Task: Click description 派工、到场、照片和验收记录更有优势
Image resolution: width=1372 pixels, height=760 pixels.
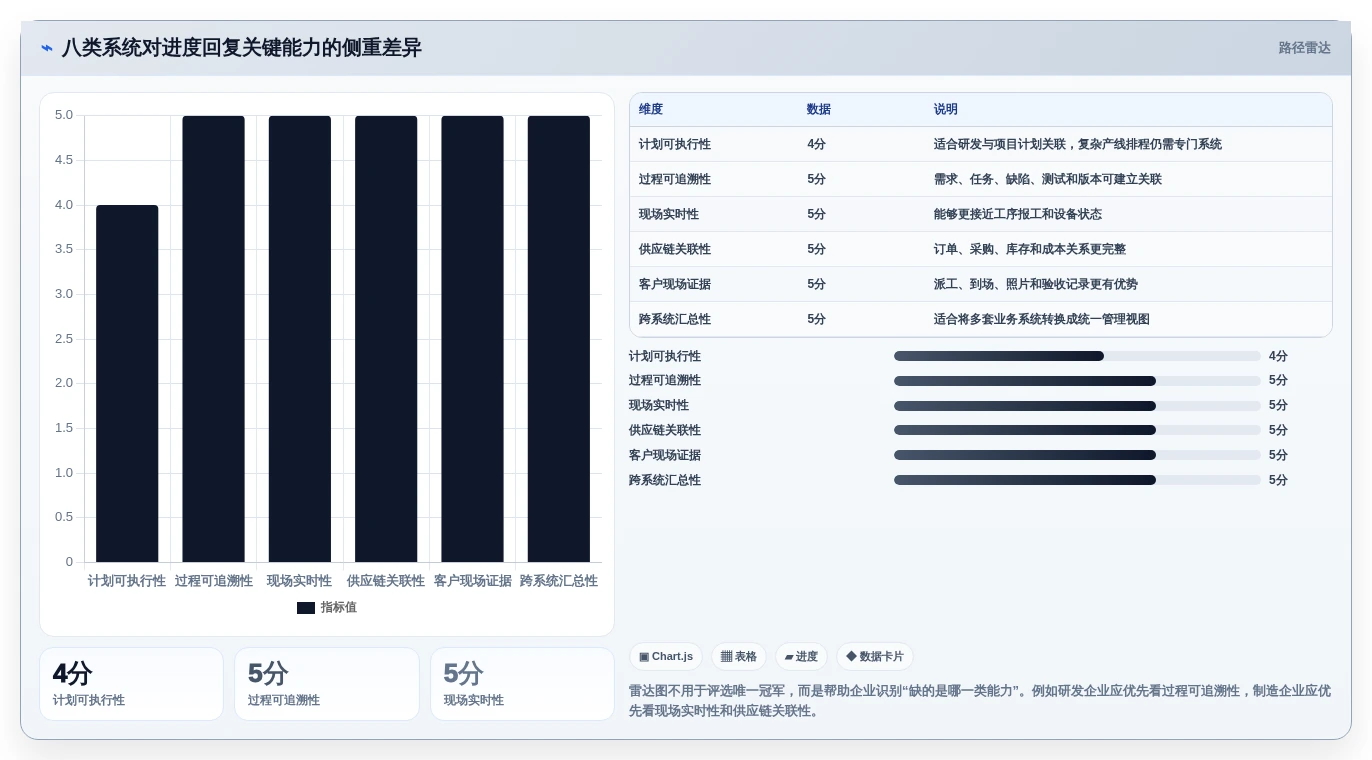Action: 1036,285
